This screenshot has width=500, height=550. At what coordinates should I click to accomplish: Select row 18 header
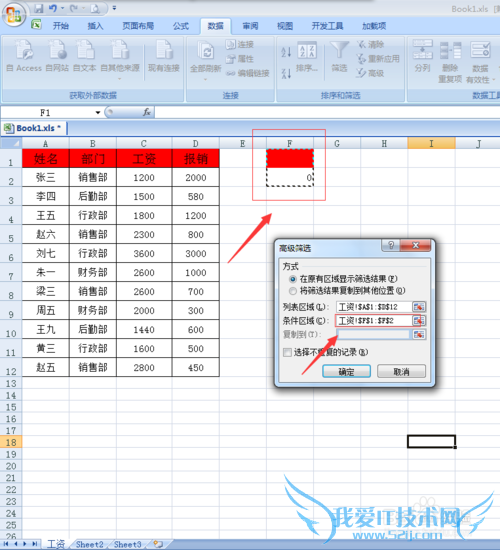11,442
